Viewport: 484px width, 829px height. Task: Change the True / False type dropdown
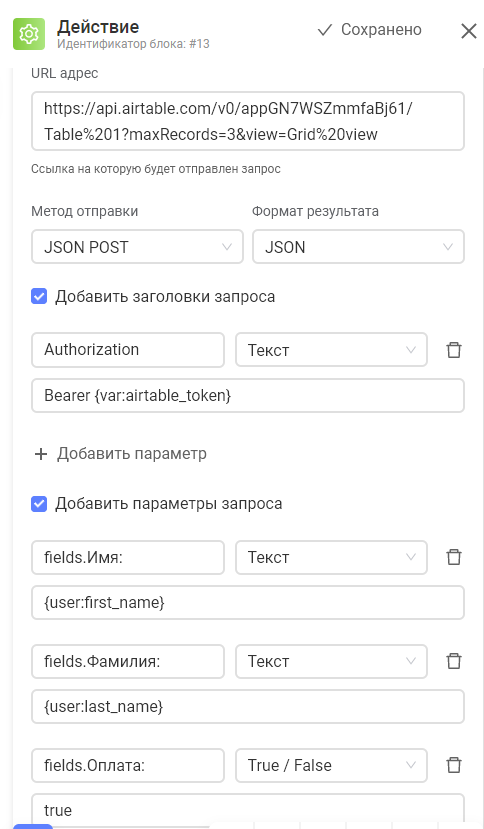click(331, 765)
